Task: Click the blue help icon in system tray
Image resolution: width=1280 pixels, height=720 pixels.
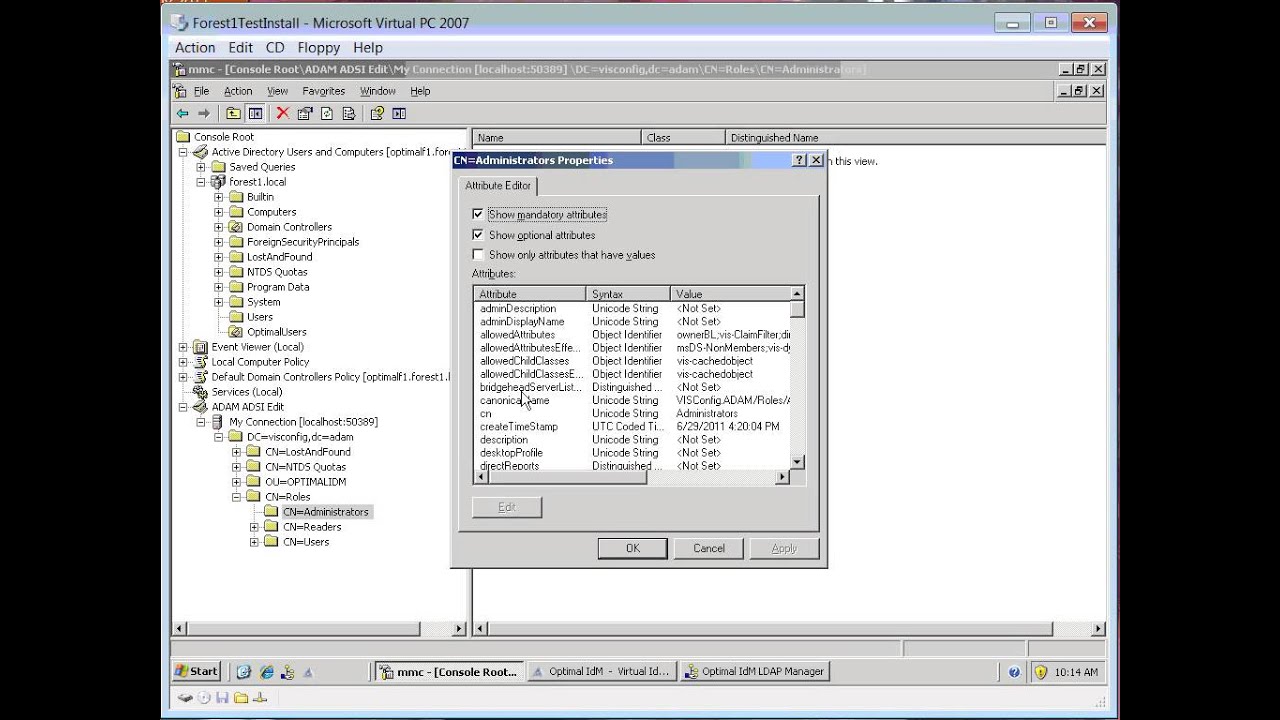Action: point(1014,672)
